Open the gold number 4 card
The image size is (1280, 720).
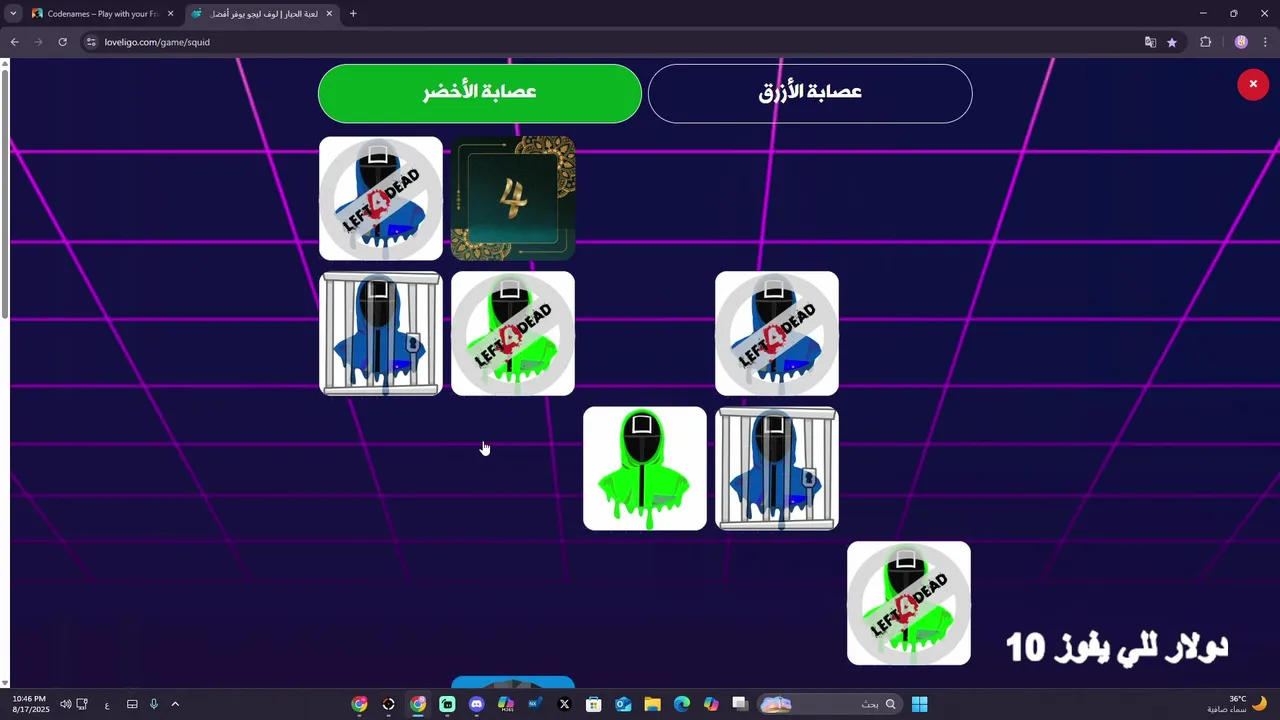[x=513, y=198]
